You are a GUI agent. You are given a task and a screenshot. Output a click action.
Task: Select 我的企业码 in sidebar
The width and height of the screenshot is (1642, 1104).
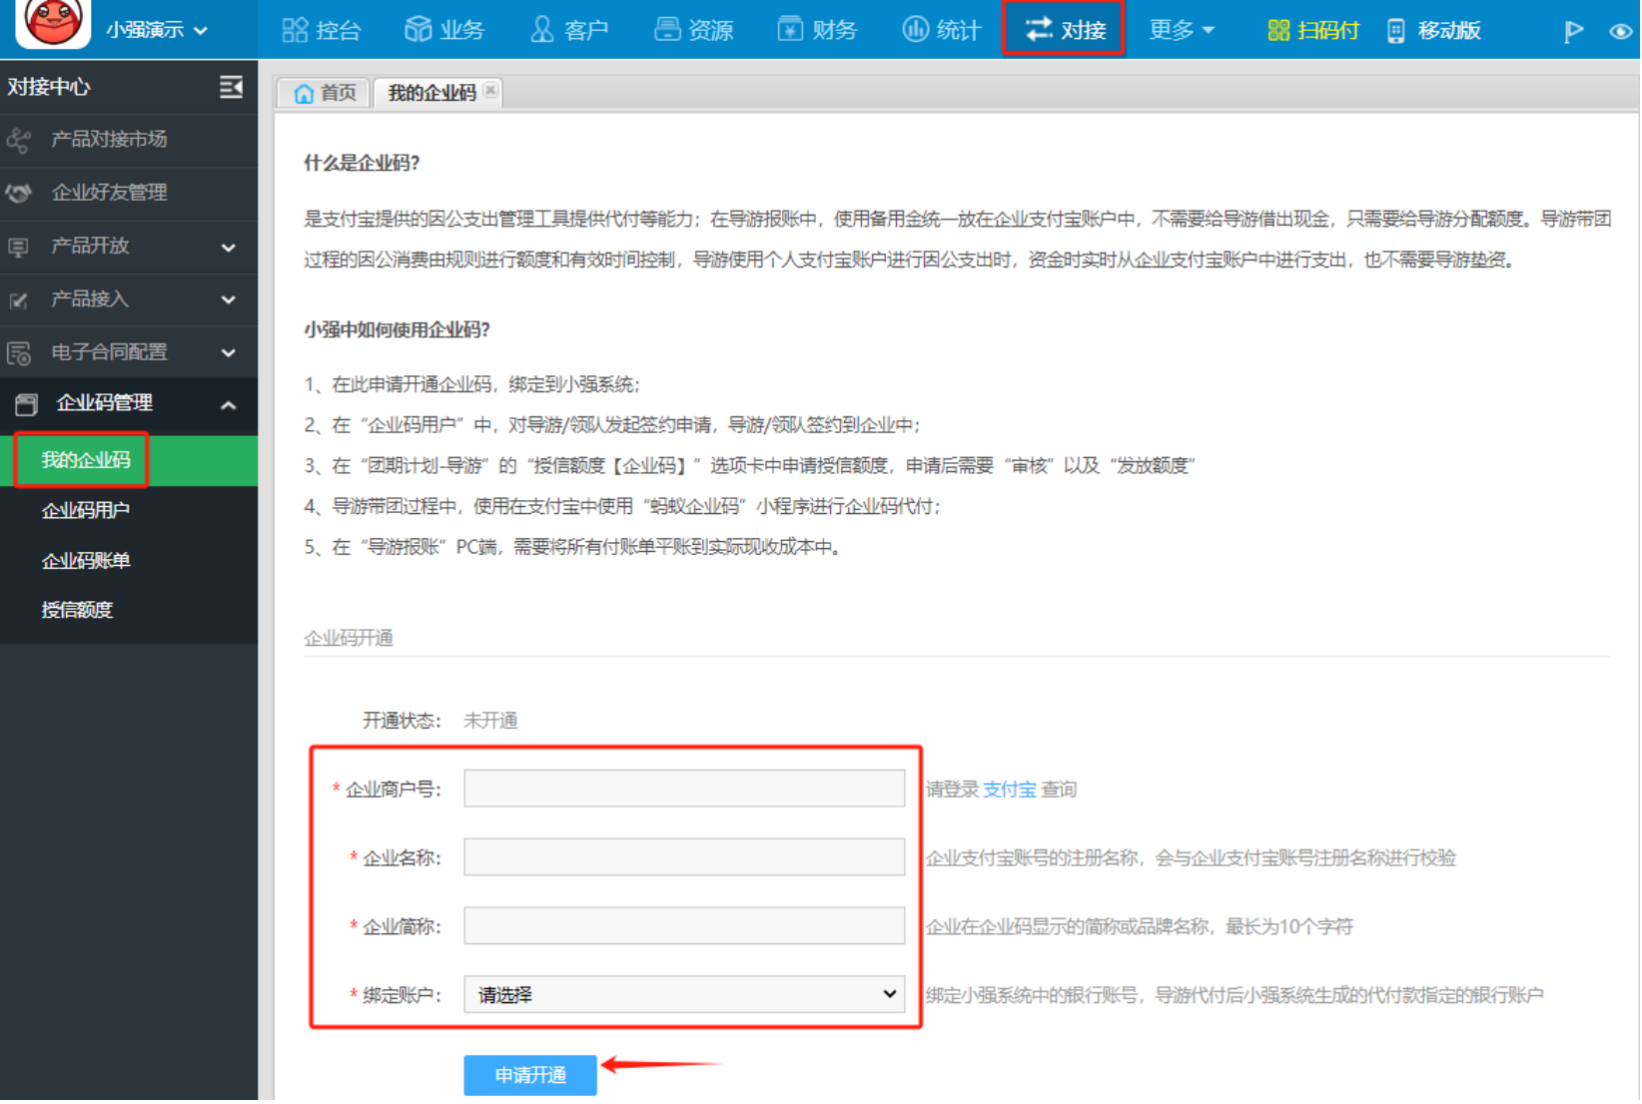click(x=128, y=460)
